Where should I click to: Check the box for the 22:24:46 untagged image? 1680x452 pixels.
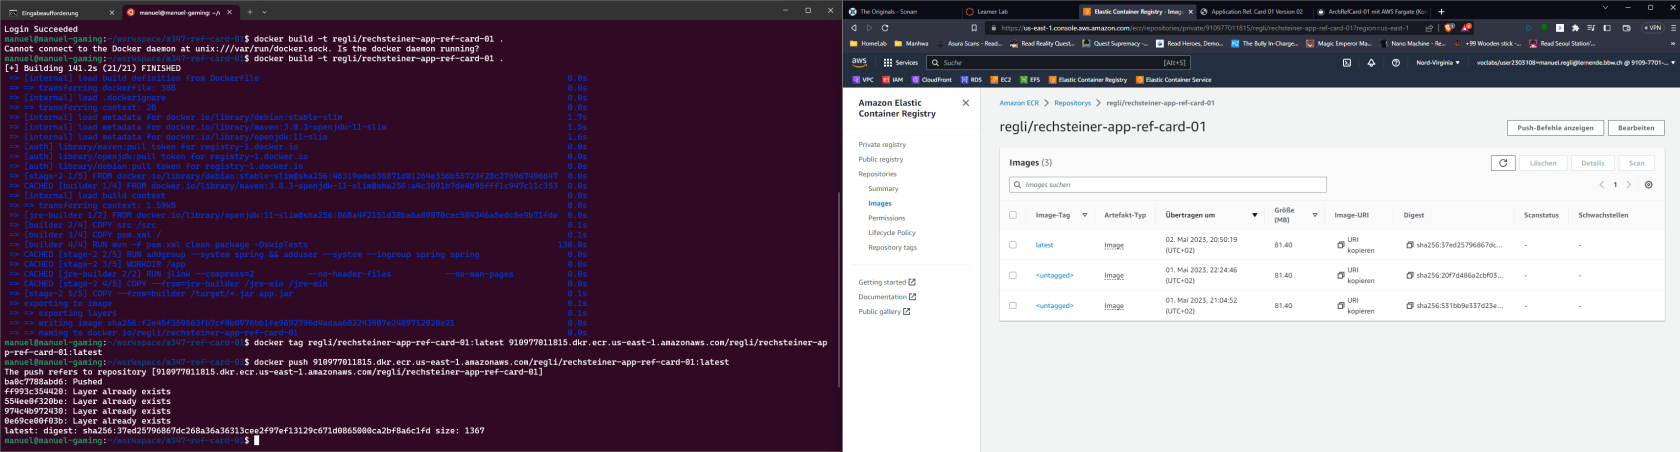[x=1013, y=275]
